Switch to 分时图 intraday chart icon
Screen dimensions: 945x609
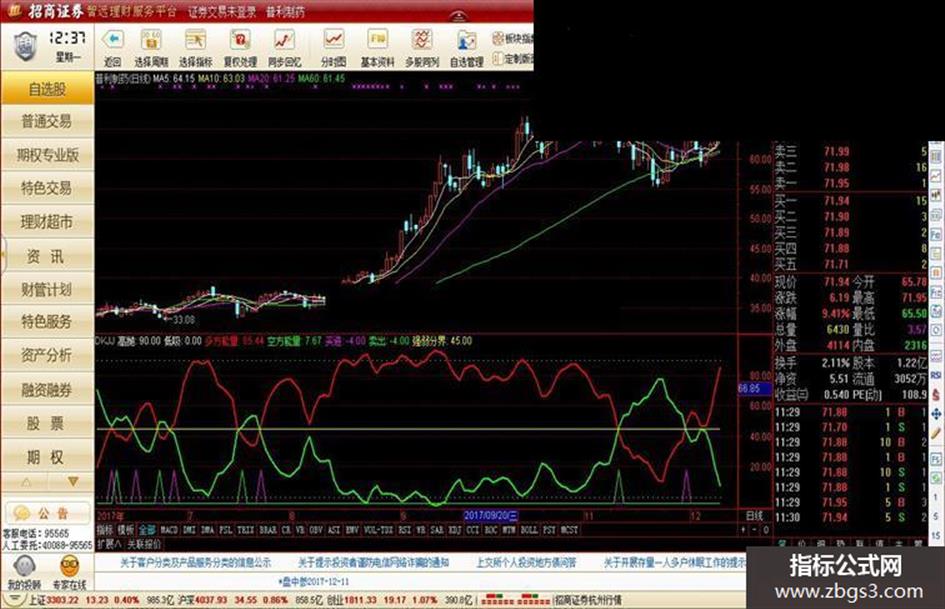(333, 40)
